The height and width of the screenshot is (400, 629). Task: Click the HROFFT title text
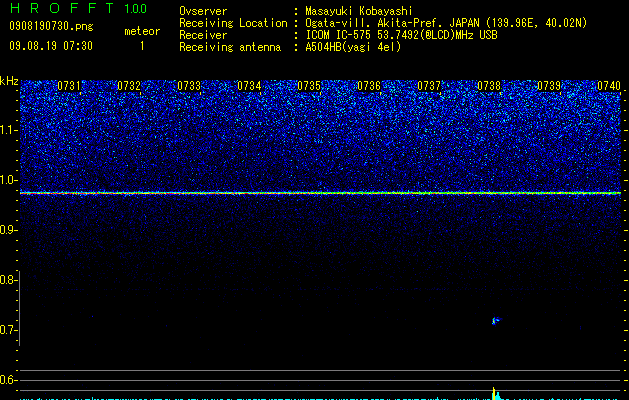click(x=63, y=8)
